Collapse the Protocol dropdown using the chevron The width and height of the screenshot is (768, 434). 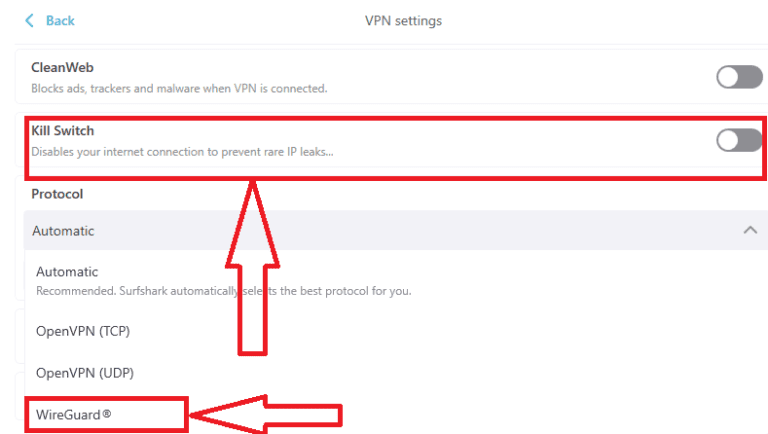[750, 230]
